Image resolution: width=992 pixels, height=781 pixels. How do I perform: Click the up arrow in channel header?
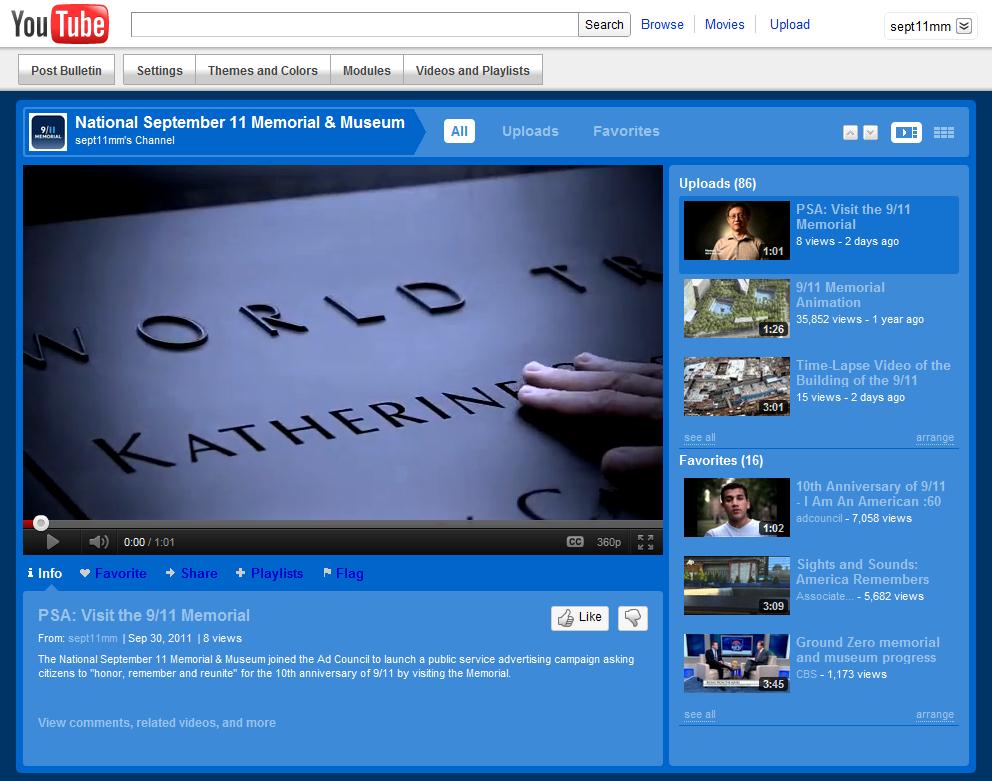tap(850, 133)
